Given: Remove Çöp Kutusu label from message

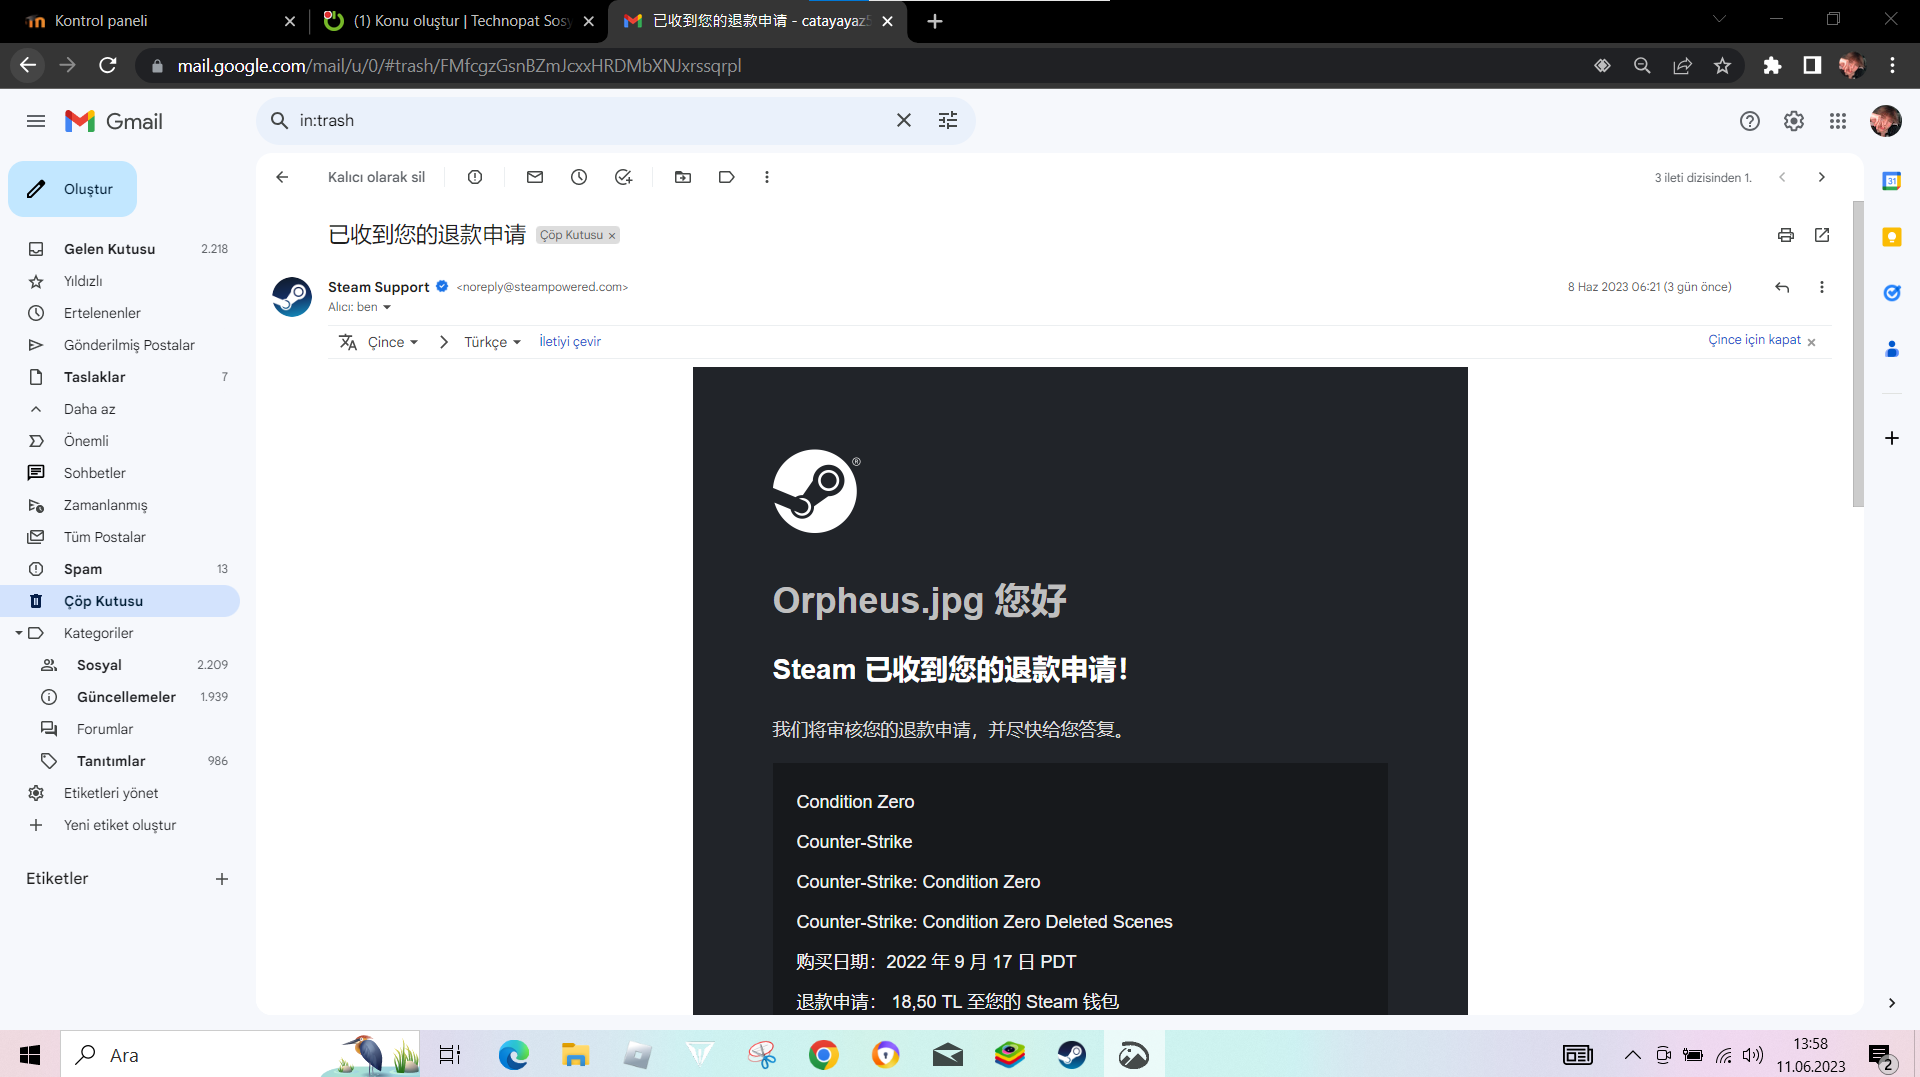Looking at the screenshot, I should [612, 236].
